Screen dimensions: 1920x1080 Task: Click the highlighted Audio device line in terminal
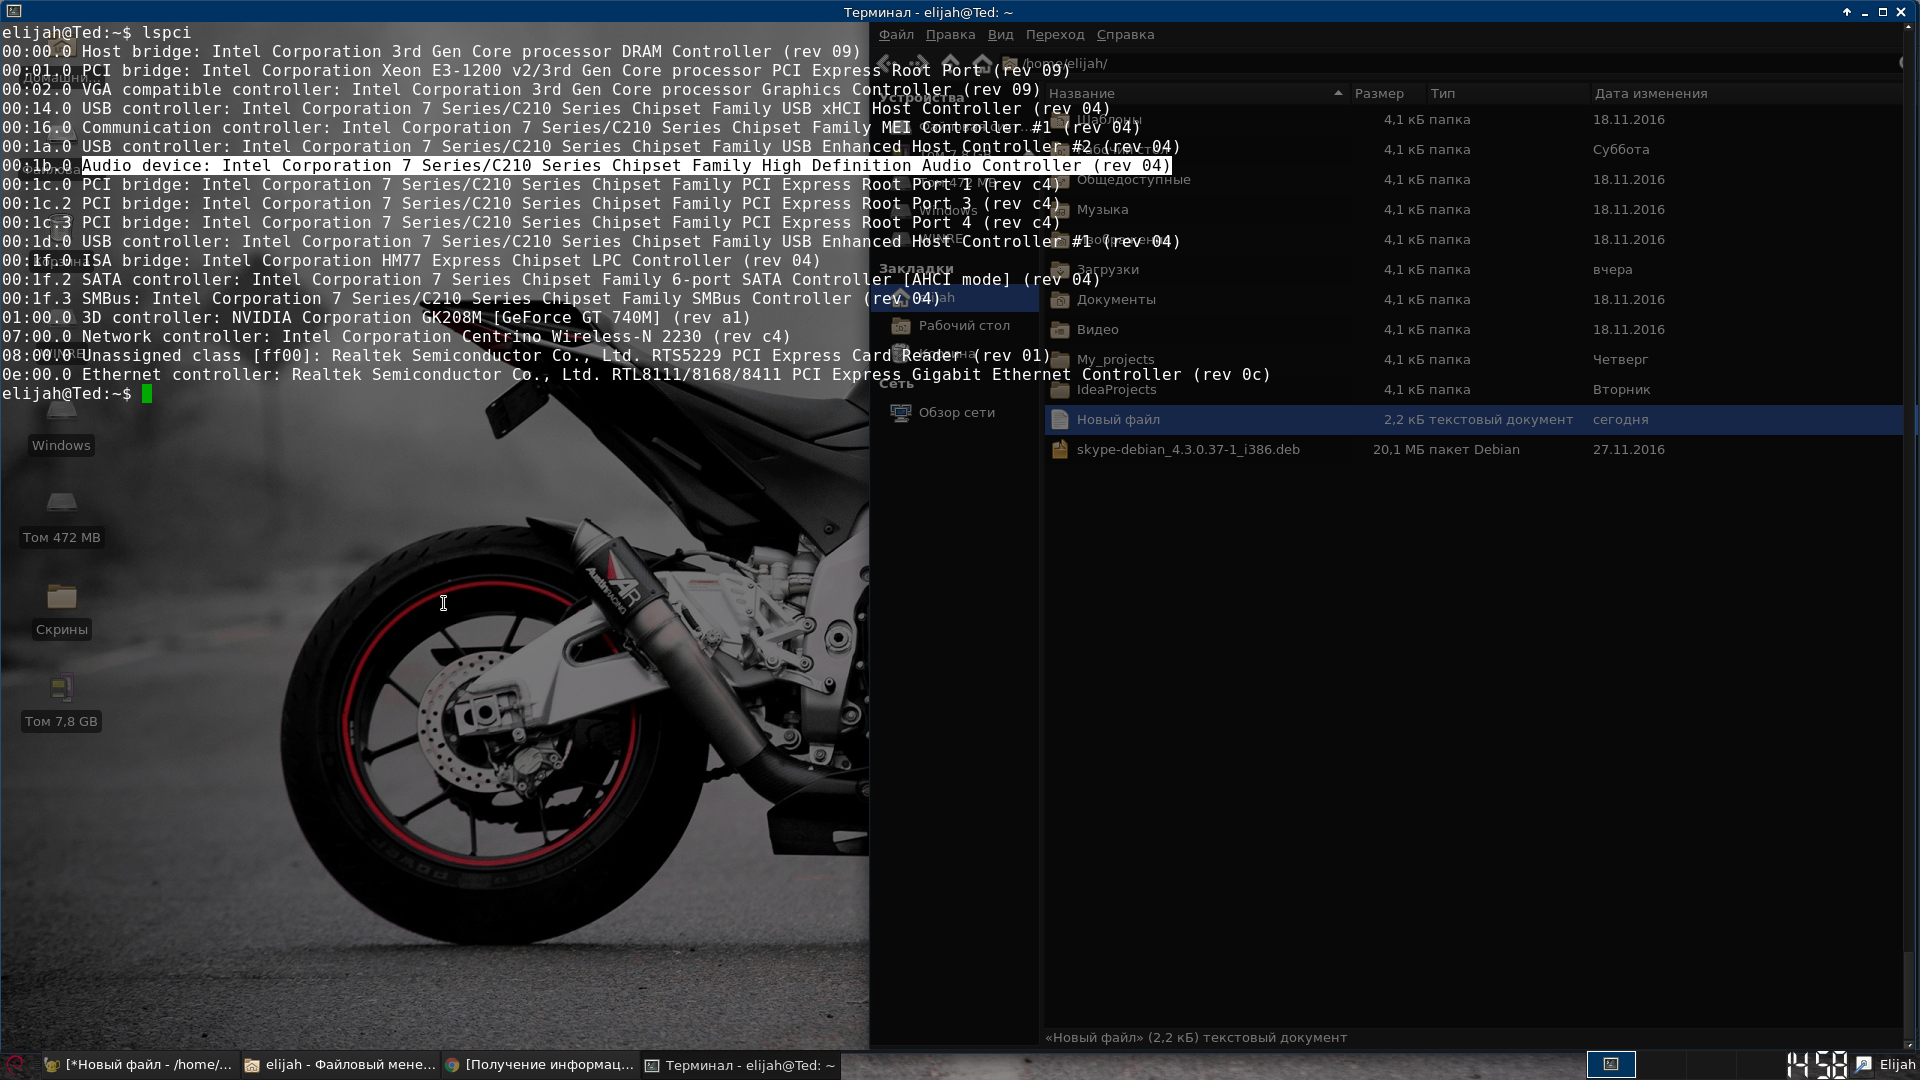626,165
